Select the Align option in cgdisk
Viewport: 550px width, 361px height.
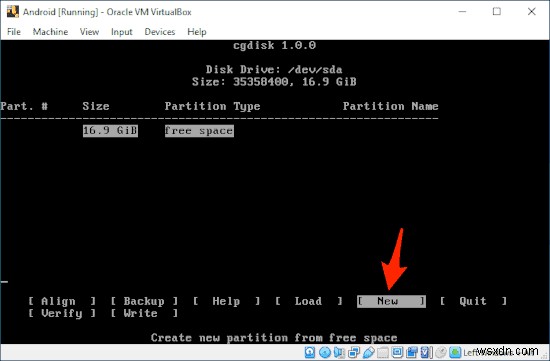(x=62, y=301)
